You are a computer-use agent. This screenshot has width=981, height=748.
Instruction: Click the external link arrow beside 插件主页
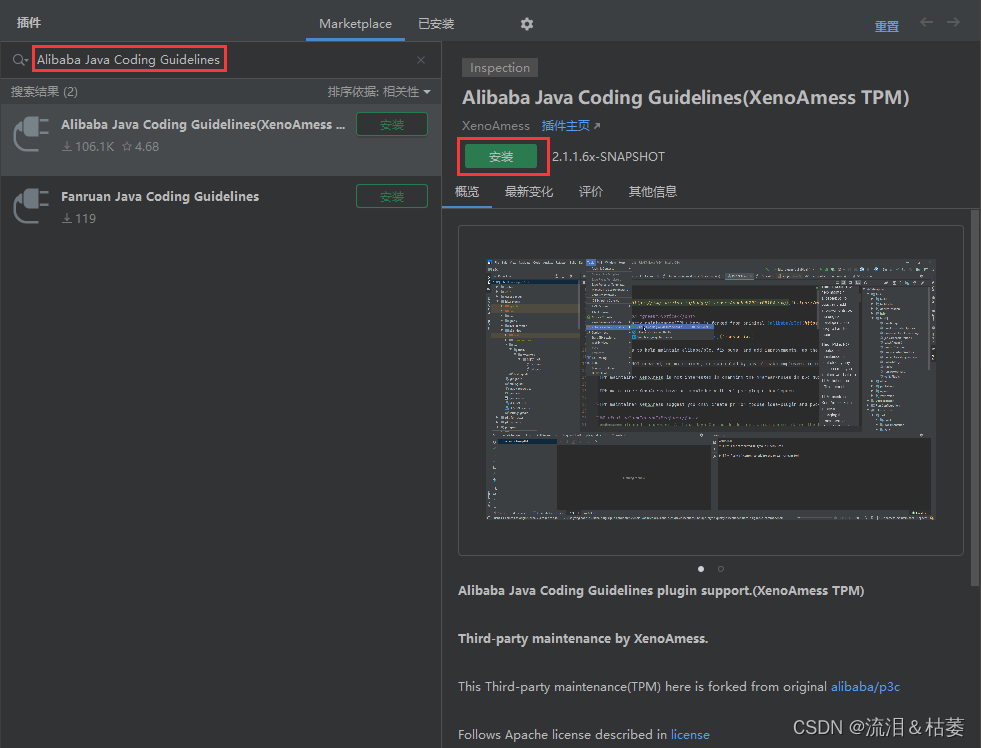597,126
